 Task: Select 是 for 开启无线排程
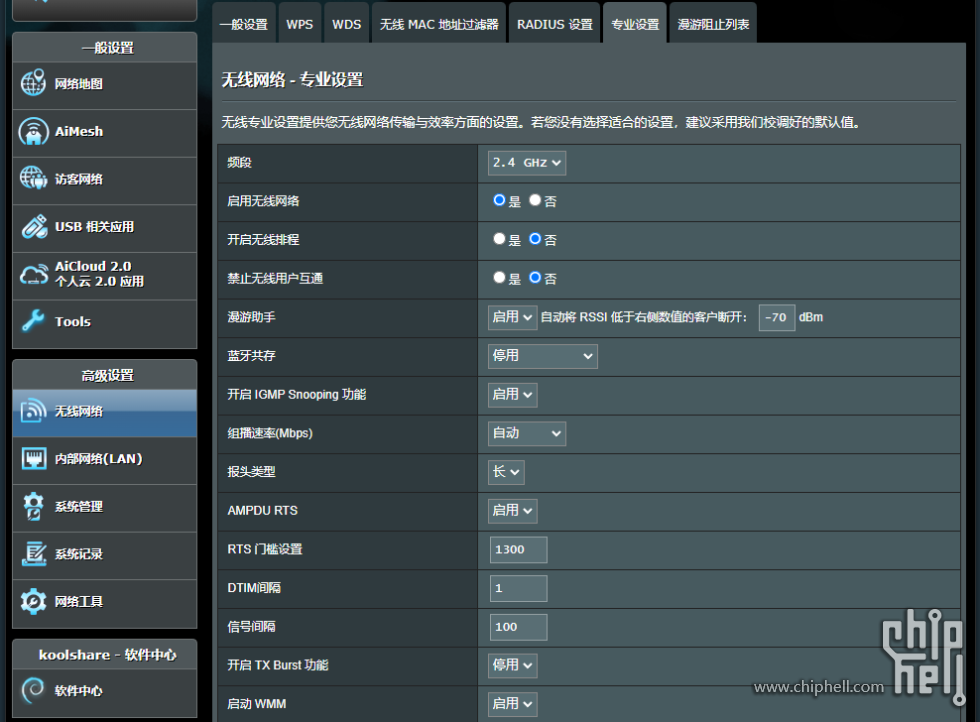click(499, 239)
